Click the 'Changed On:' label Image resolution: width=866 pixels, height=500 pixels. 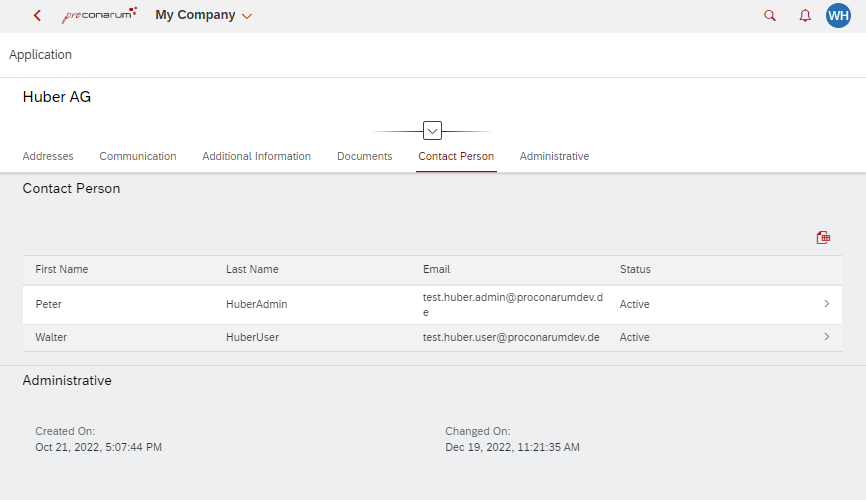coord(478,431)
